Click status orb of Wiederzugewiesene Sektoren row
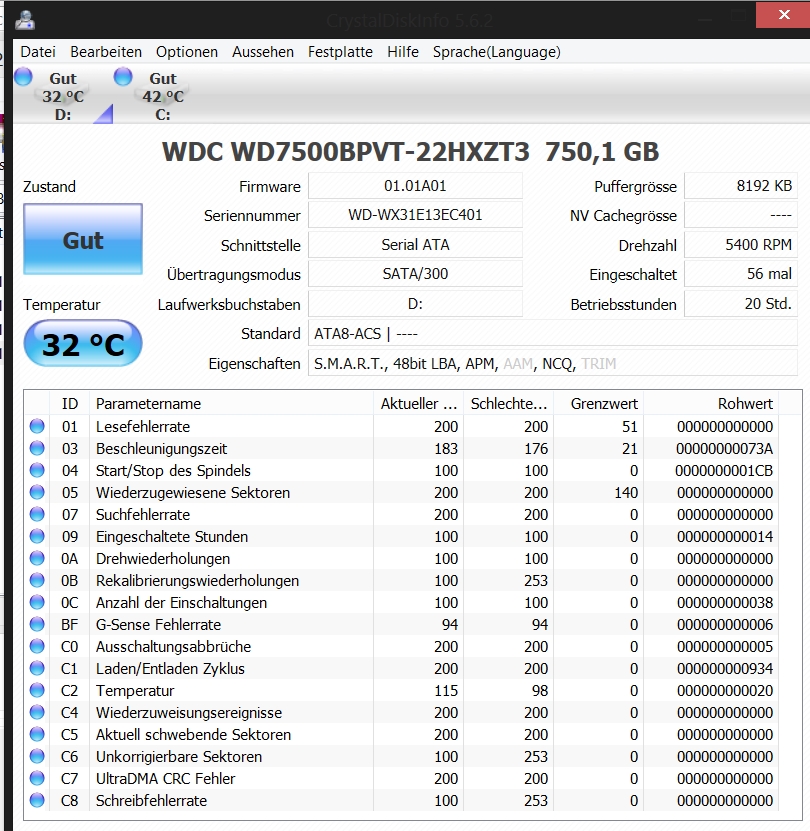 click(x=37, y=492)
